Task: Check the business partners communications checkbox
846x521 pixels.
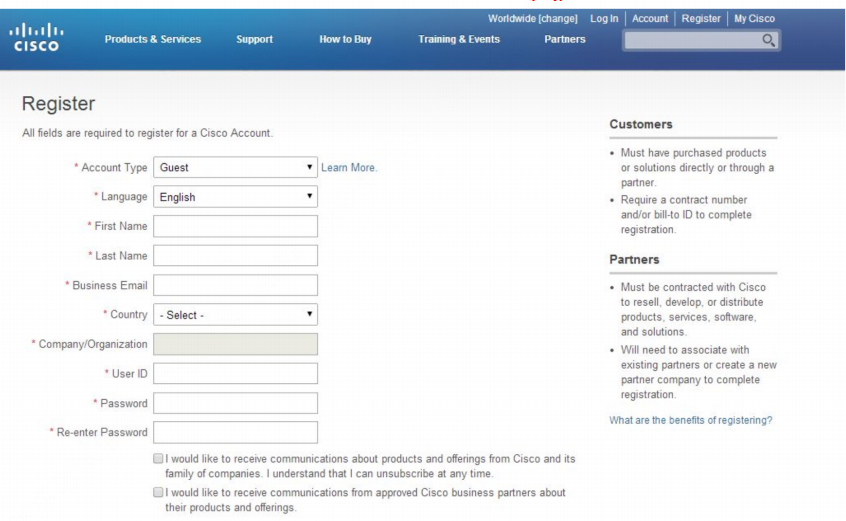Action: [158, 492]
